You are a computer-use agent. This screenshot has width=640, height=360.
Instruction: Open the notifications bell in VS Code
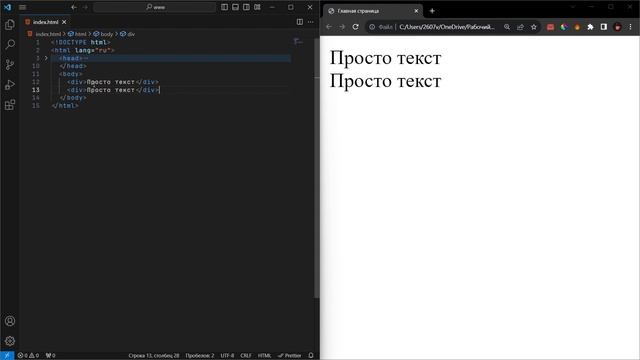(x=311, y=356)
